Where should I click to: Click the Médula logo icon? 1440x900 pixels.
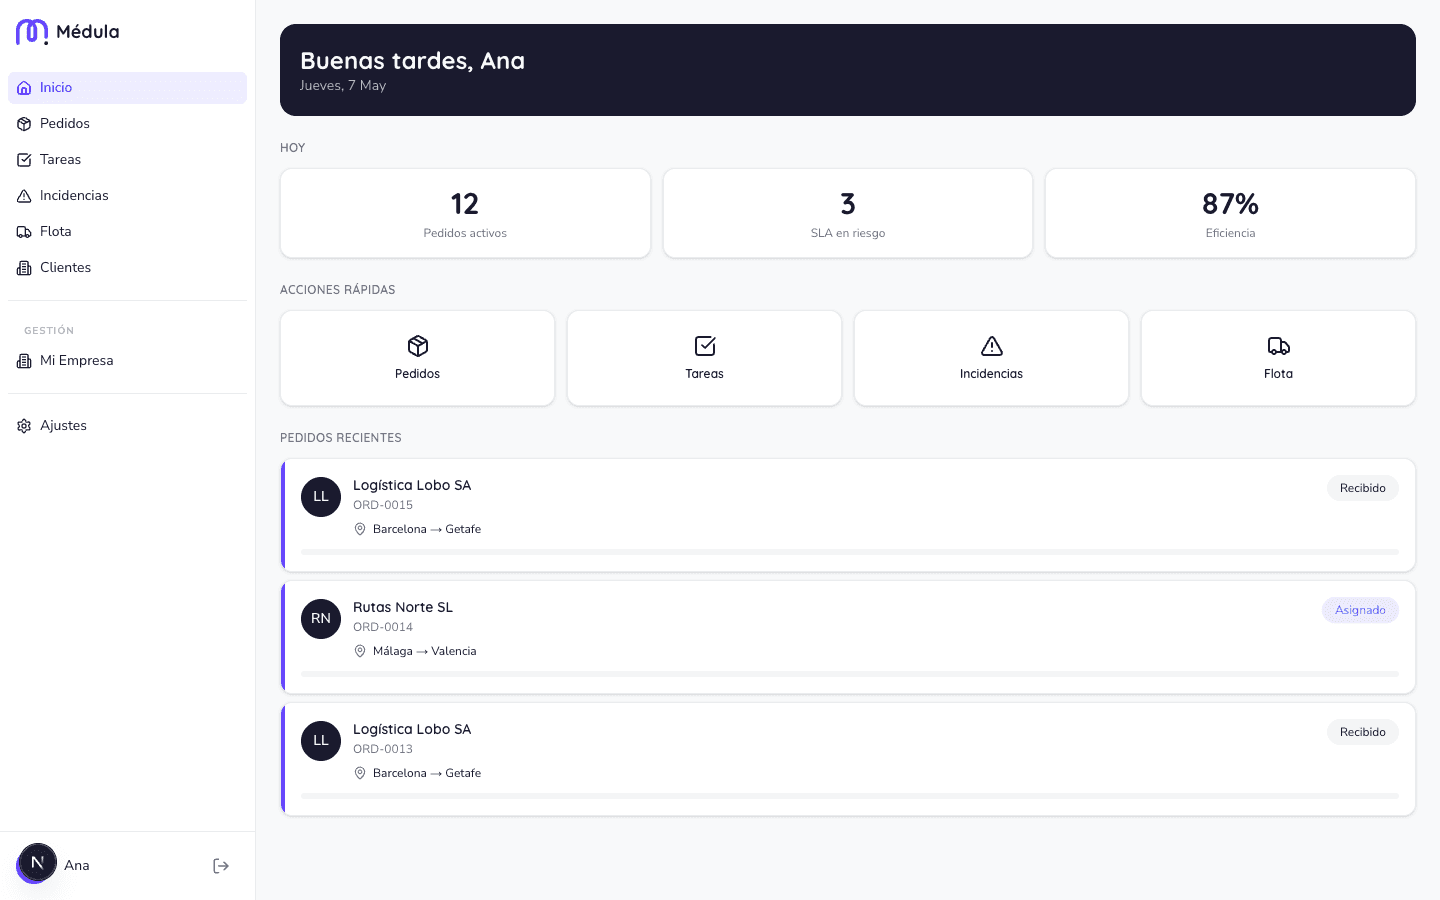click(32, 32)
